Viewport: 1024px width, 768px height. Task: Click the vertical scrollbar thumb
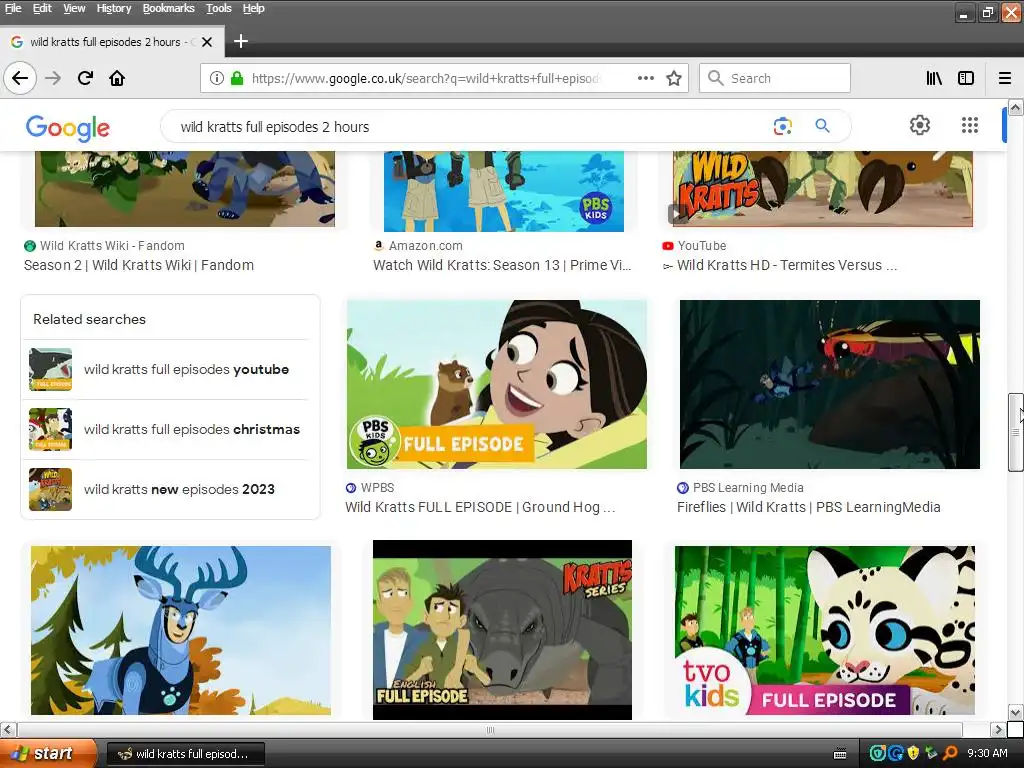coord(1016,432)
